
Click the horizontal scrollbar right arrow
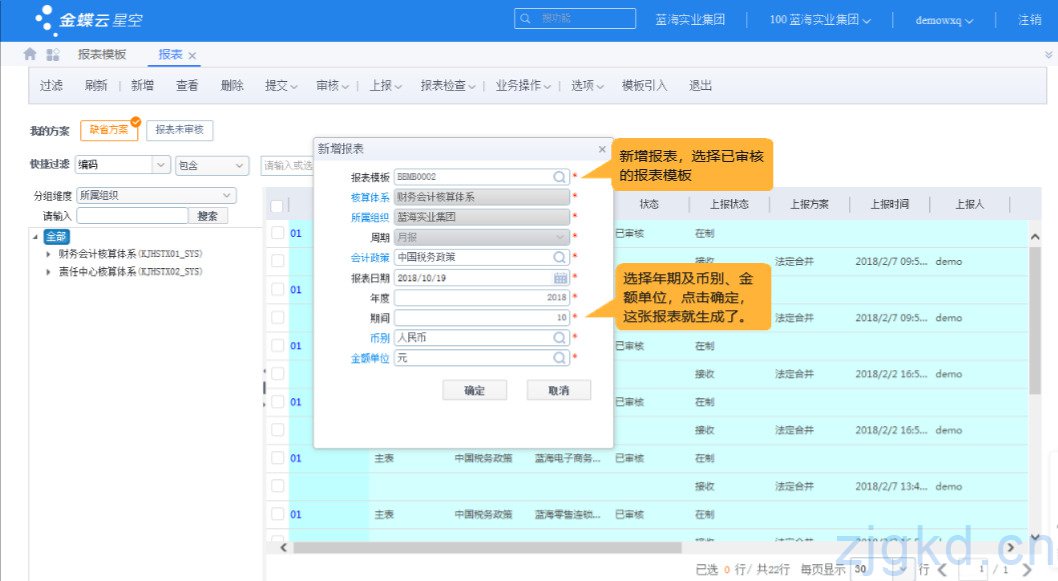click(x=1010, y=547)
